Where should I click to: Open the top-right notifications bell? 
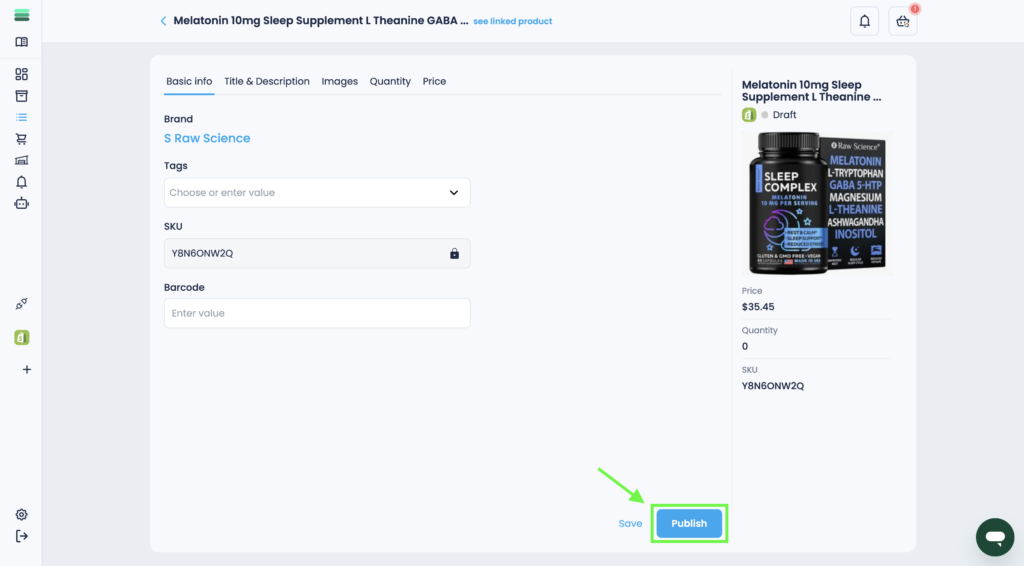tap(864, 21)
